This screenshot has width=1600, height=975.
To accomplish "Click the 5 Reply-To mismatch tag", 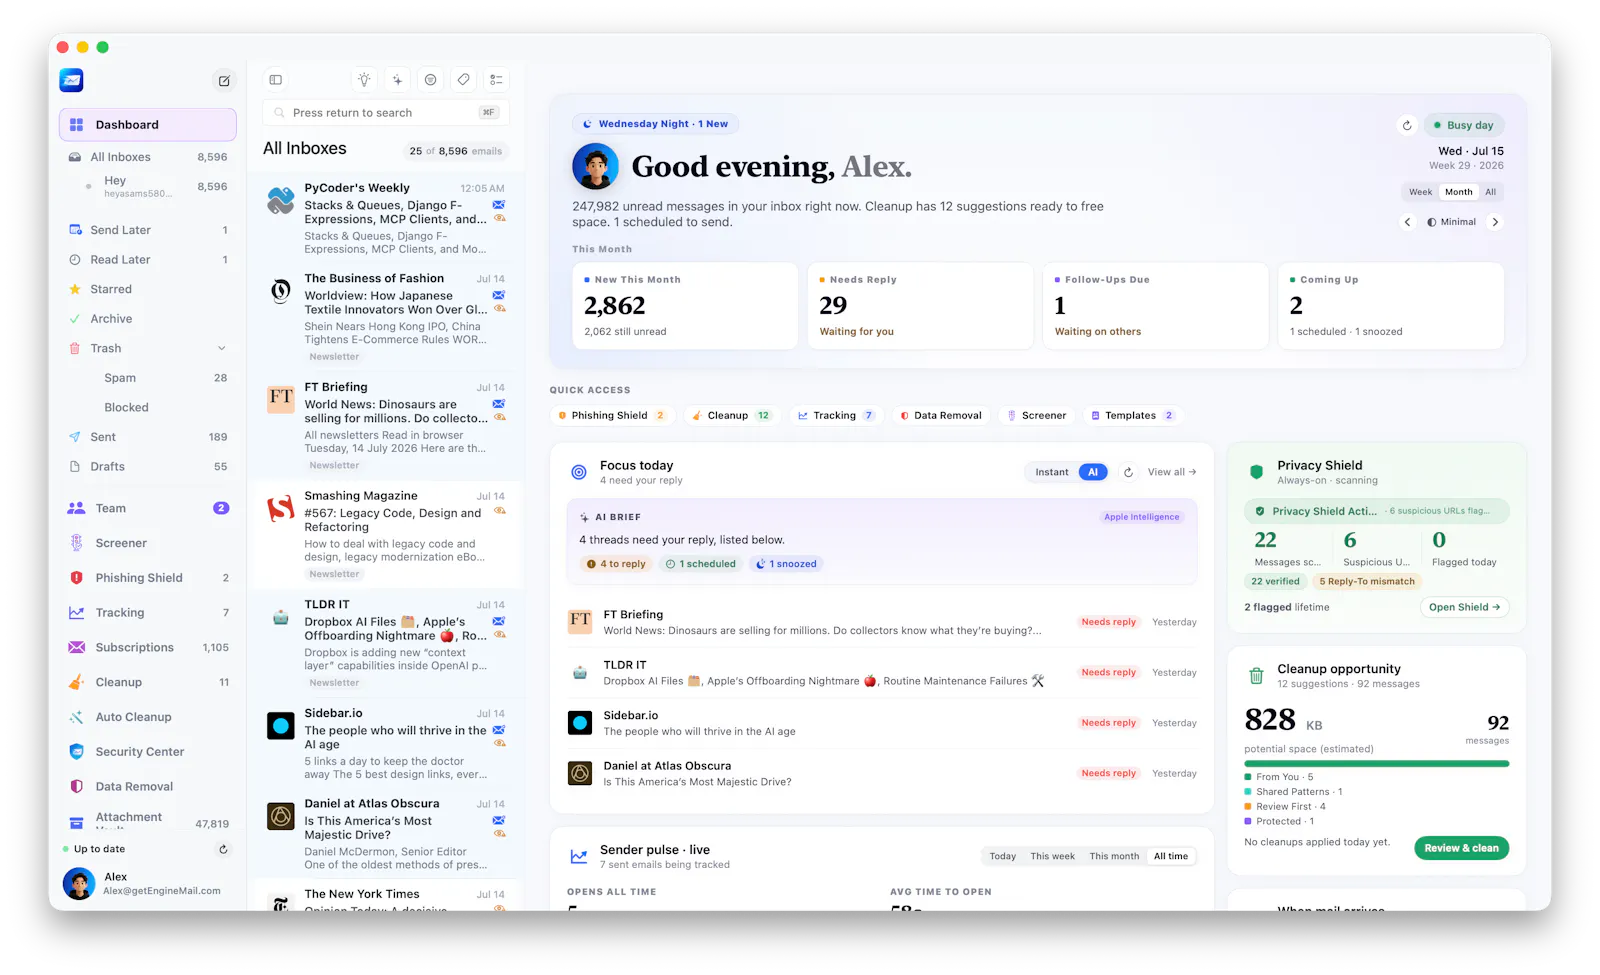I will click(1367, 582).
